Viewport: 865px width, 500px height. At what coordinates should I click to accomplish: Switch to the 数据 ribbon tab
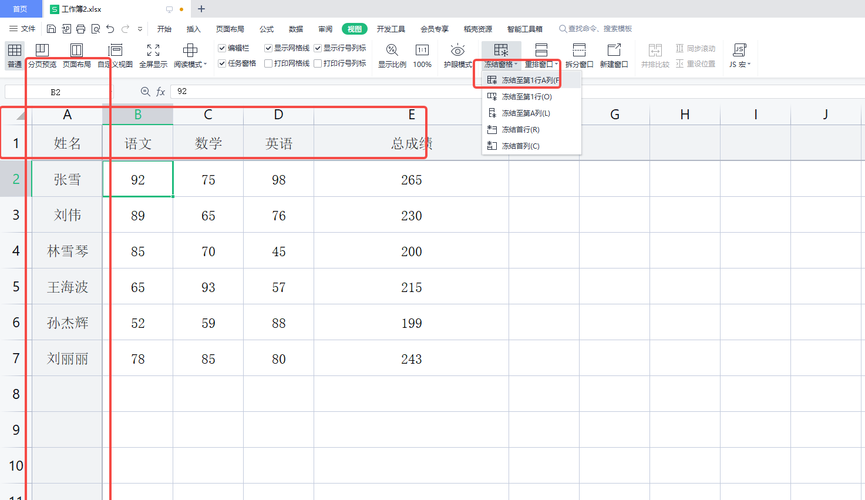click(x=296, y=29)
